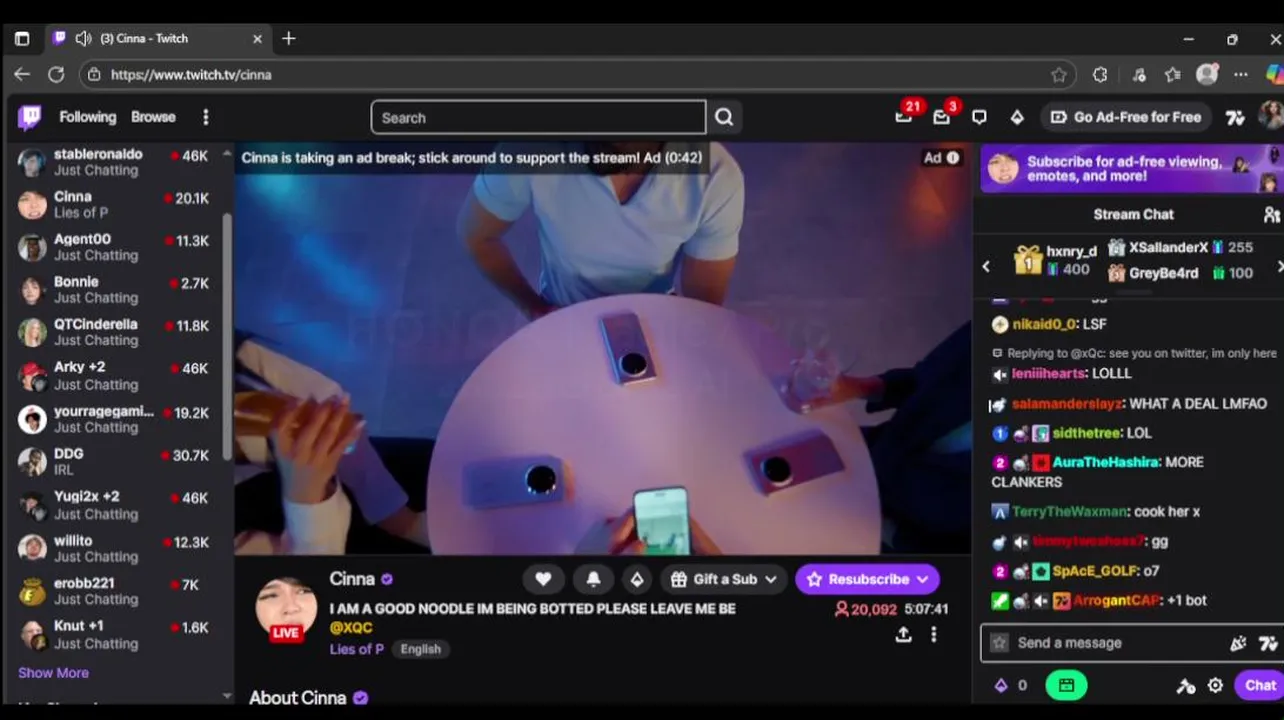This screenshot has height=720, width=1284.
Task: Click TerryTheWaxman username in chat
Action: [x=1069, y=511]
